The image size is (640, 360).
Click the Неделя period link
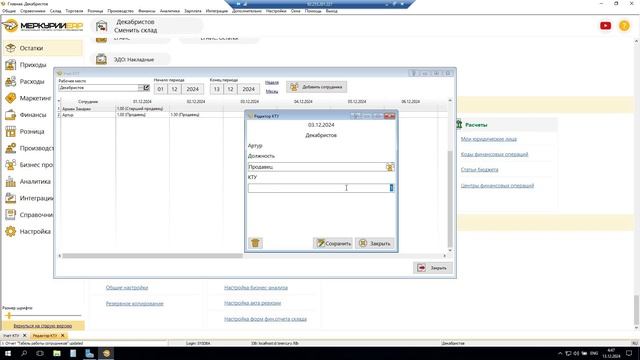tap(272, 82)
